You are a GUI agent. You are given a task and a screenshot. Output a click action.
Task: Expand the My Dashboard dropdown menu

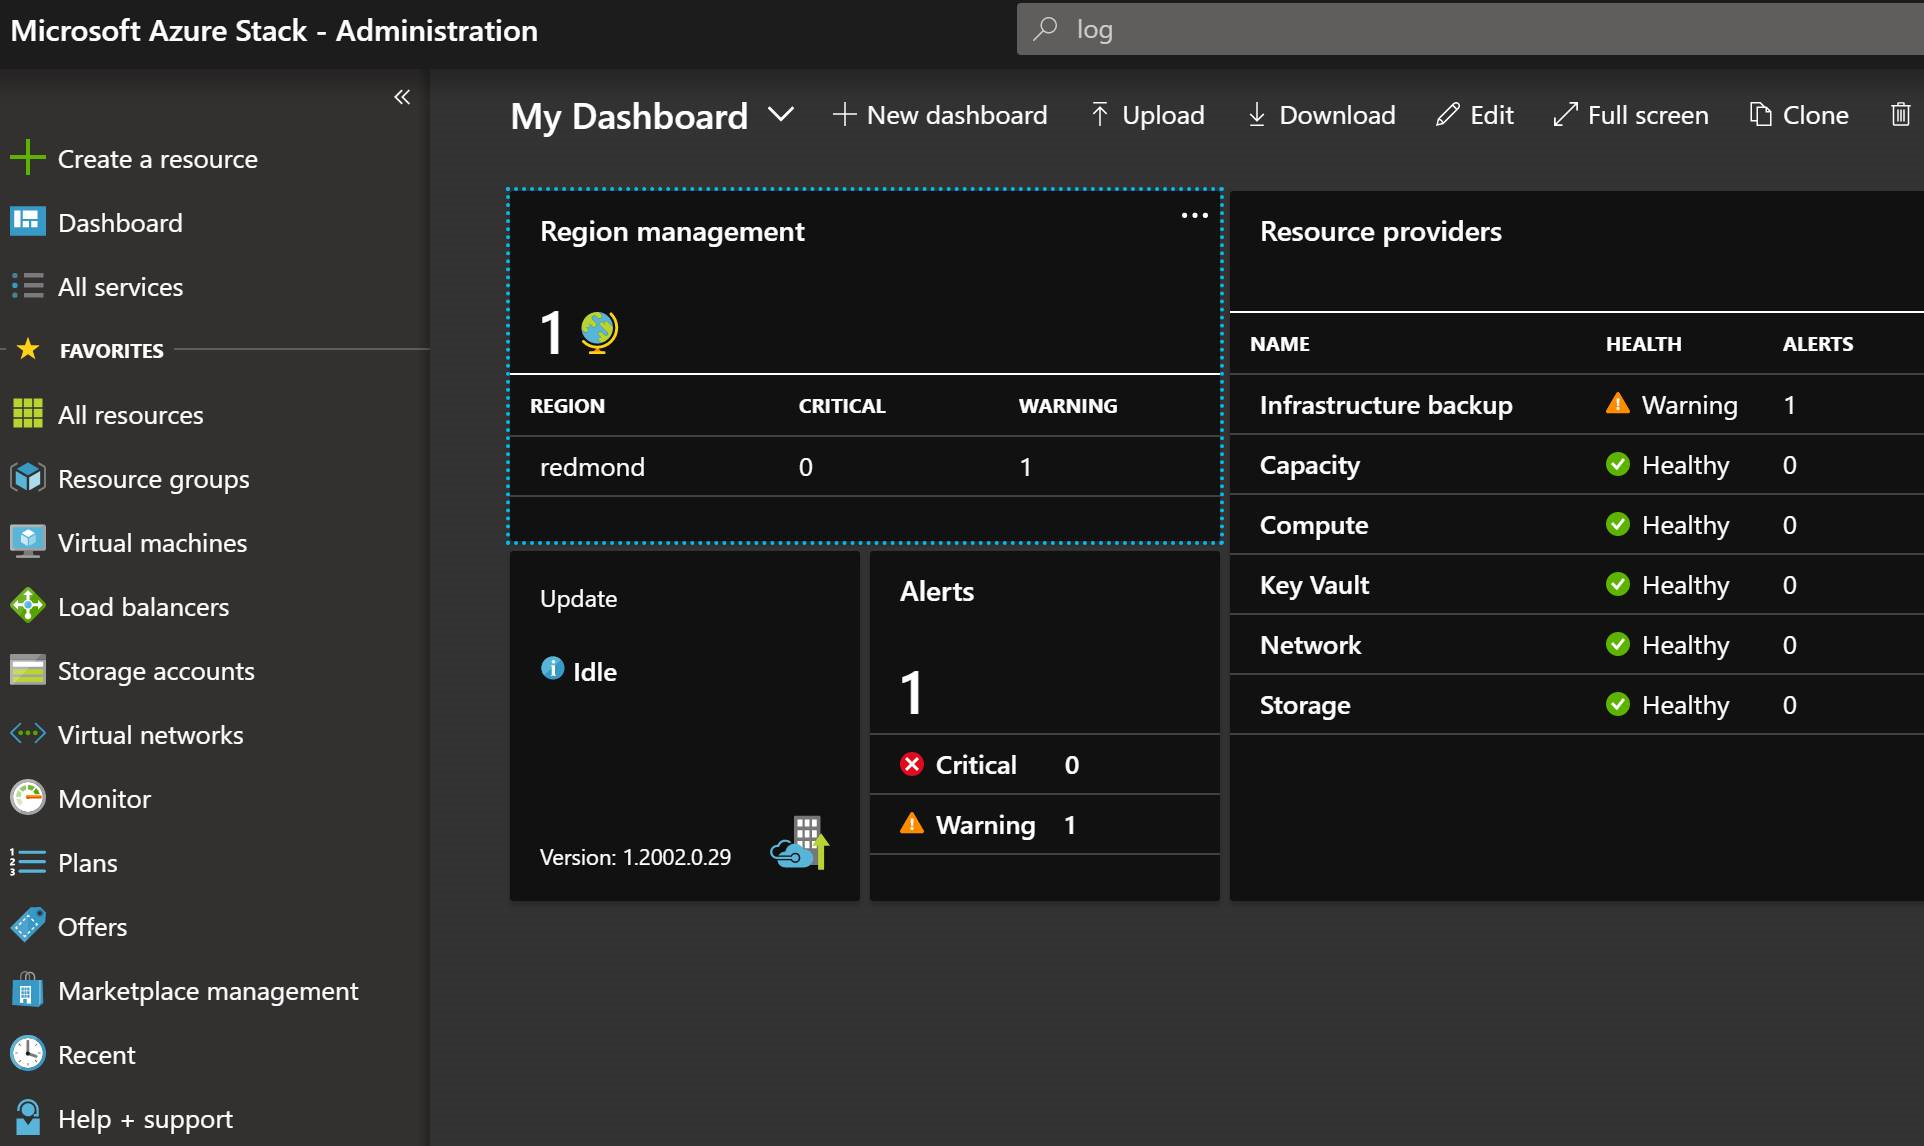(x=777, y=115)
